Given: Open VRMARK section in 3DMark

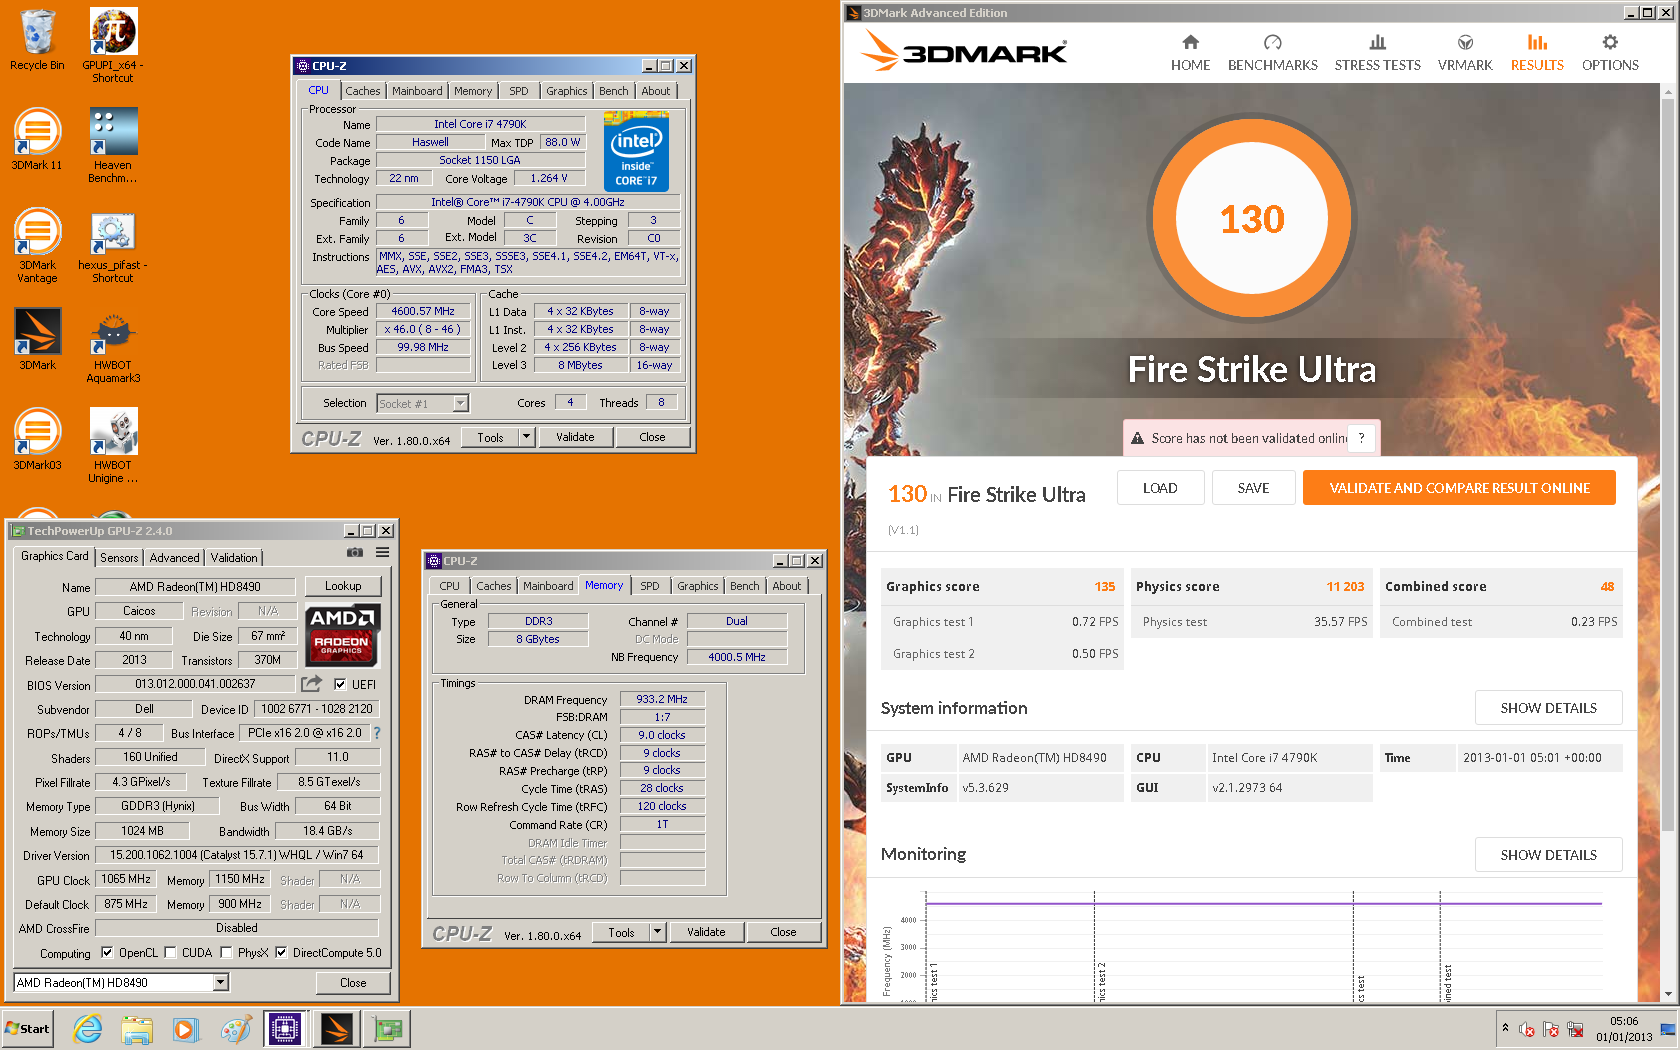Looking at the screenshot, I should (1465, 52).
